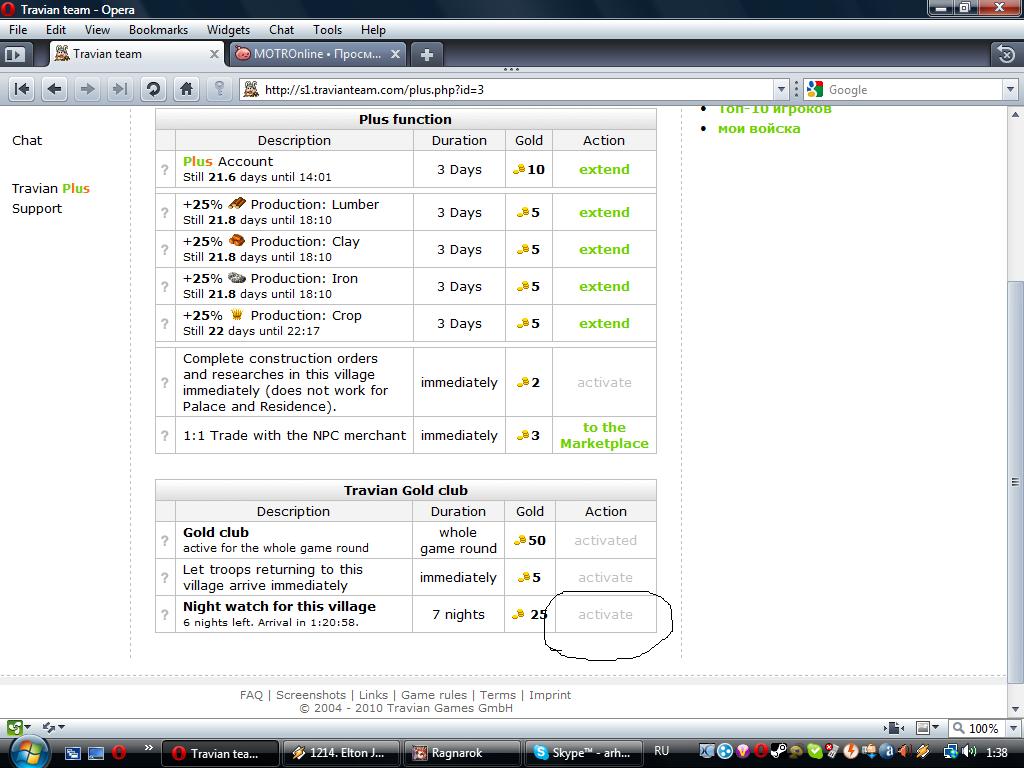
Task: Open a new tab with plus button
Action: coord(426,55)
